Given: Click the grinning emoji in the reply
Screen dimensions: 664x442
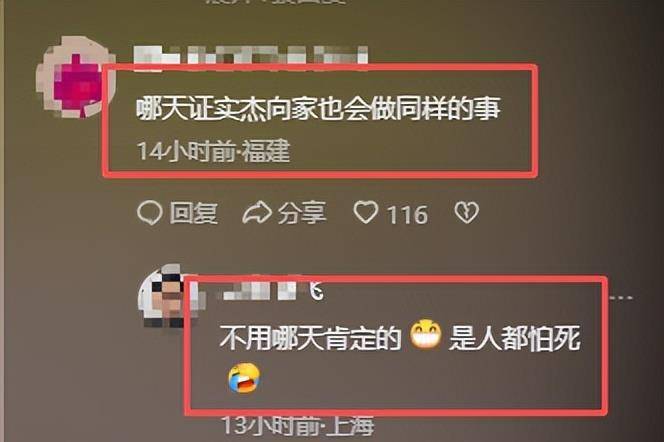Looking at the screenshot, I should (426, 334).
